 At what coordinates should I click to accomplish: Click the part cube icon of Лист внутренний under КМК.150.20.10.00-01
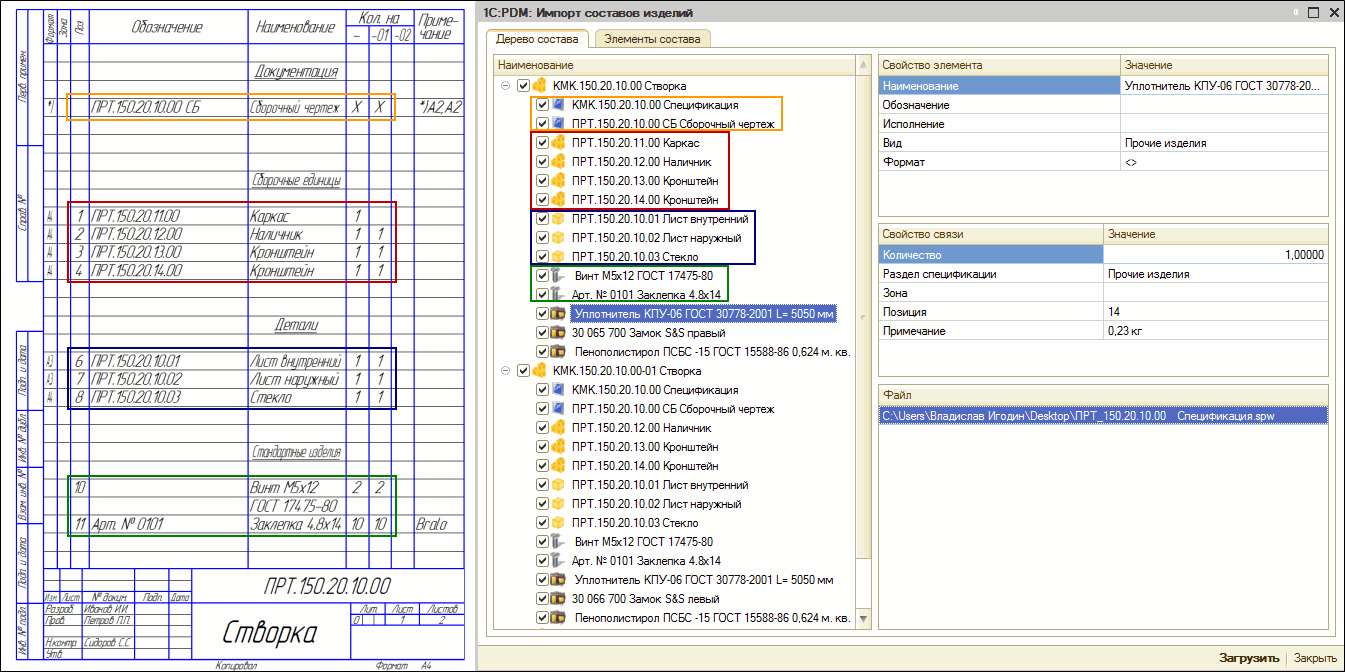(x=558, y=484)
